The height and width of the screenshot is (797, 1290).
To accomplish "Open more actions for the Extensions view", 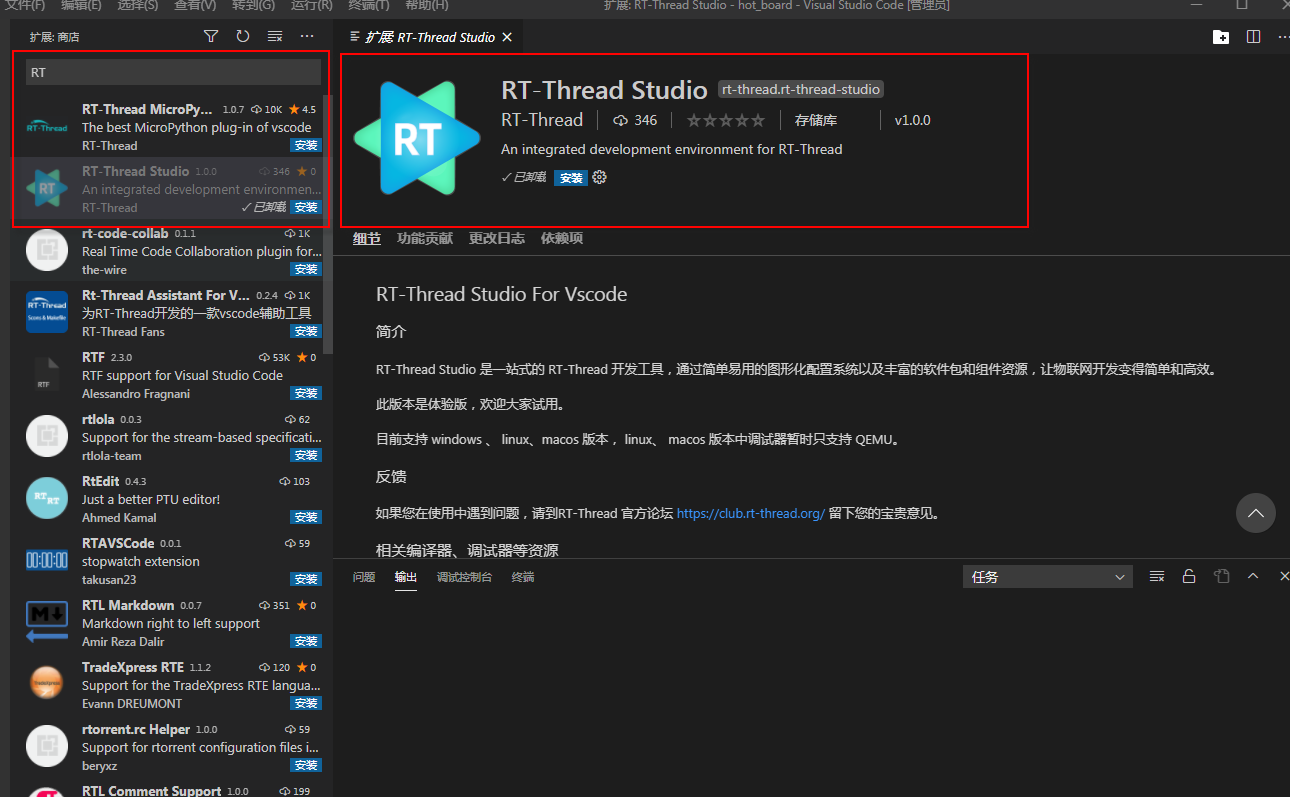I will pos(306,36).
